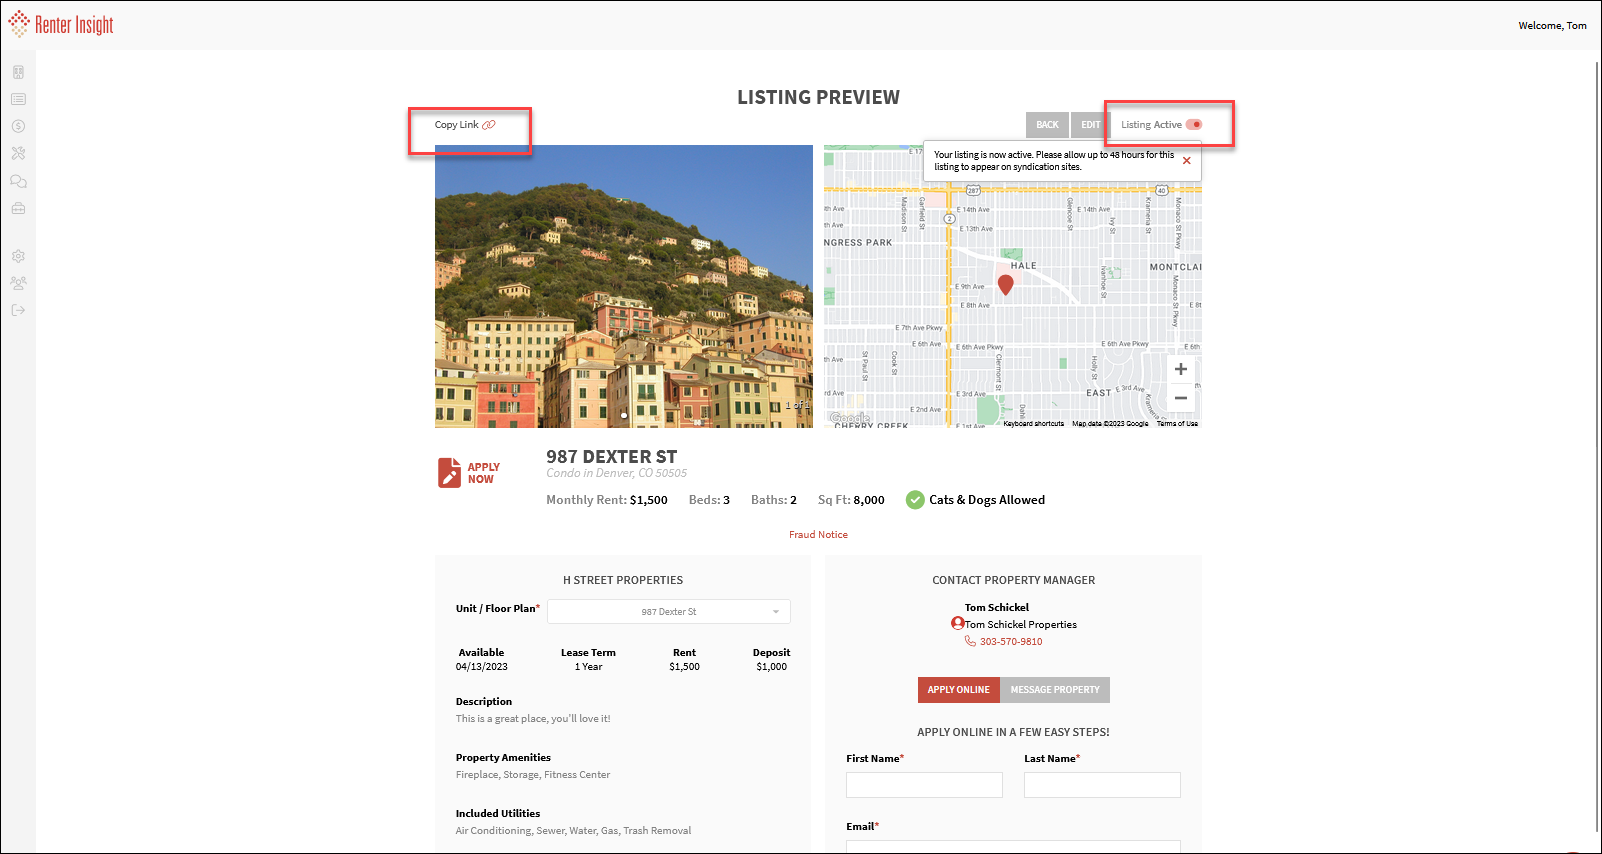Zoom out on the map
1602x854 pixels.
[1181, 398]
